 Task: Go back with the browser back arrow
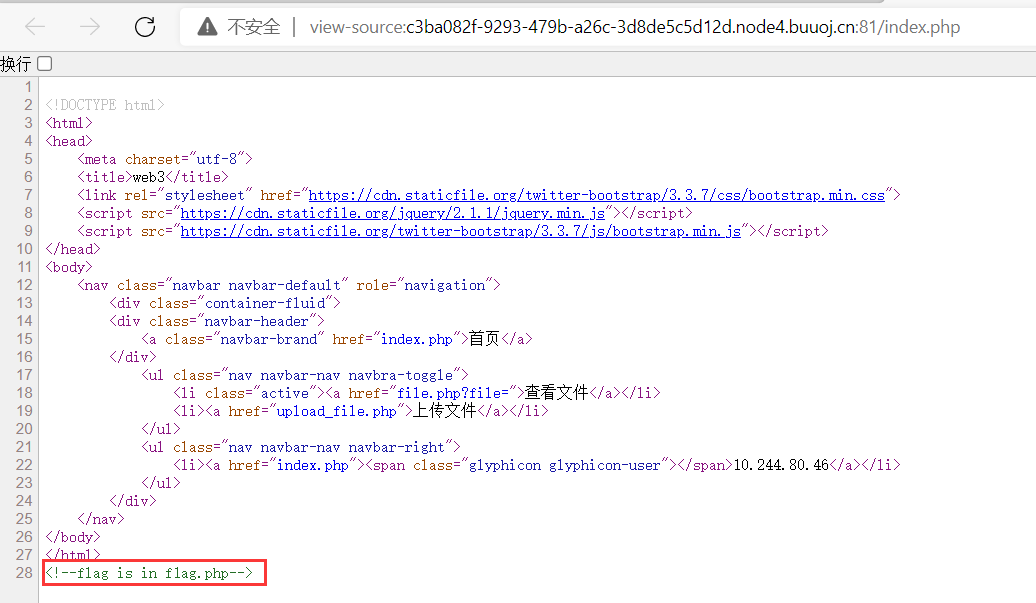coord(35,26)
